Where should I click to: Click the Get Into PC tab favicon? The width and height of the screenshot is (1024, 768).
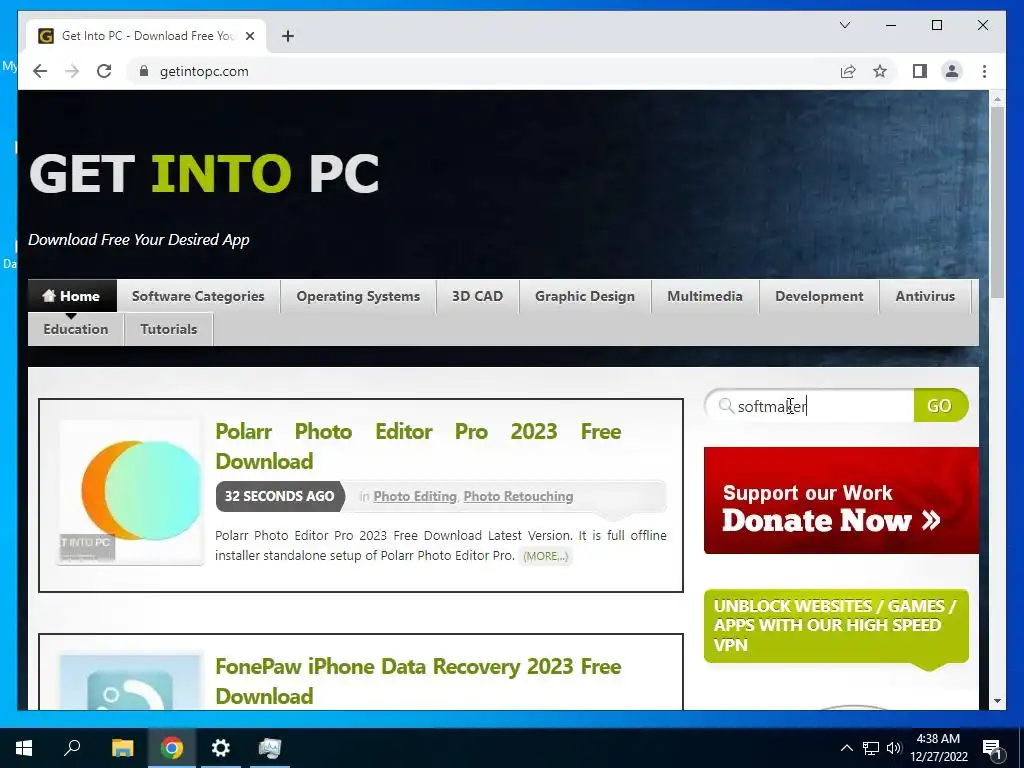[46, 36]
